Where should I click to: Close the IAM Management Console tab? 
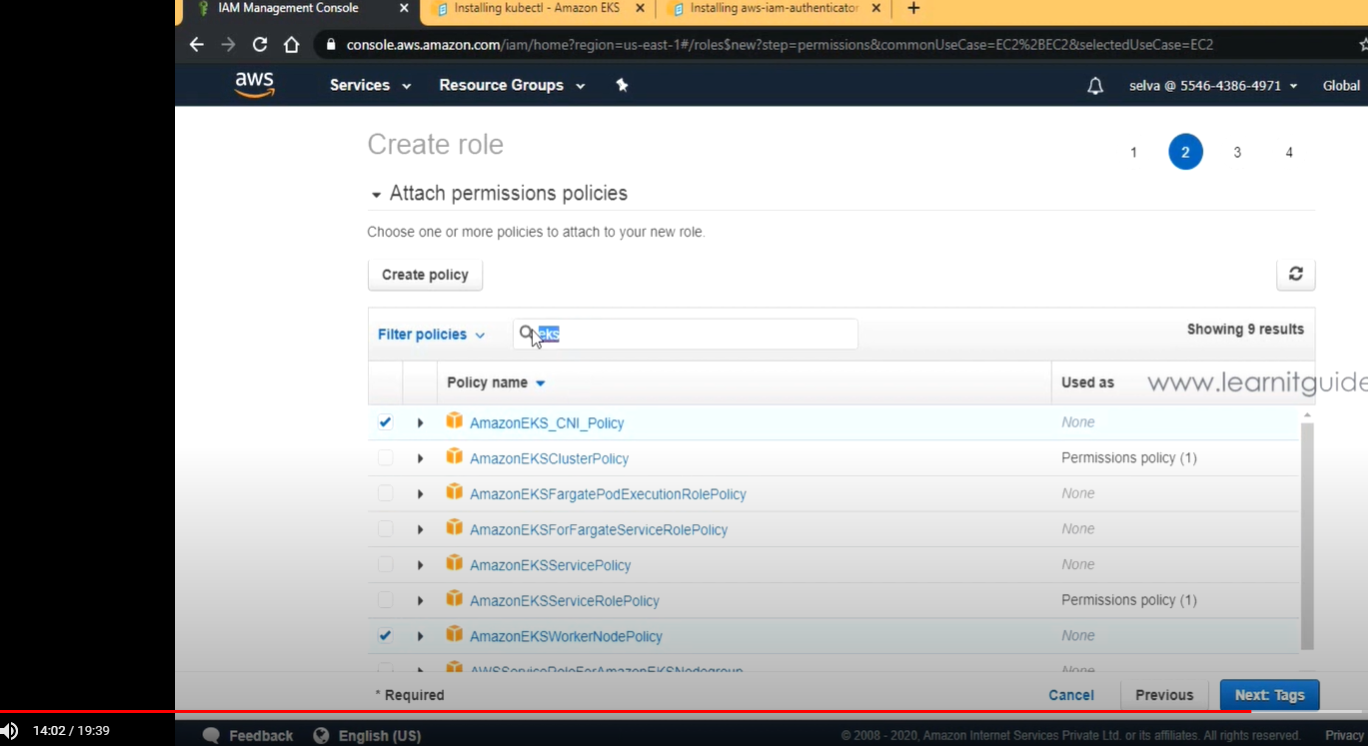404,8
